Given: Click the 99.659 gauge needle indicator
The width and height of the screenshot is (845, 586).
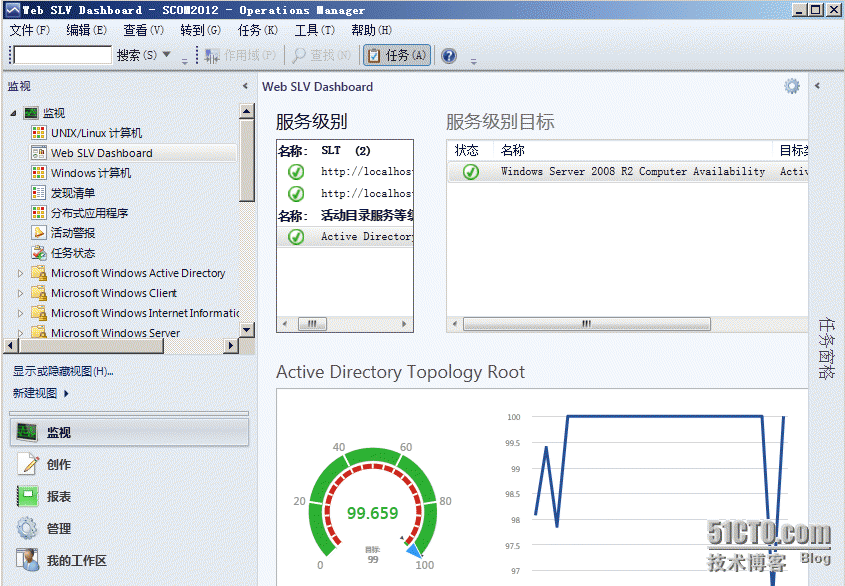Looking at the screenshot, I should point(413,550).
